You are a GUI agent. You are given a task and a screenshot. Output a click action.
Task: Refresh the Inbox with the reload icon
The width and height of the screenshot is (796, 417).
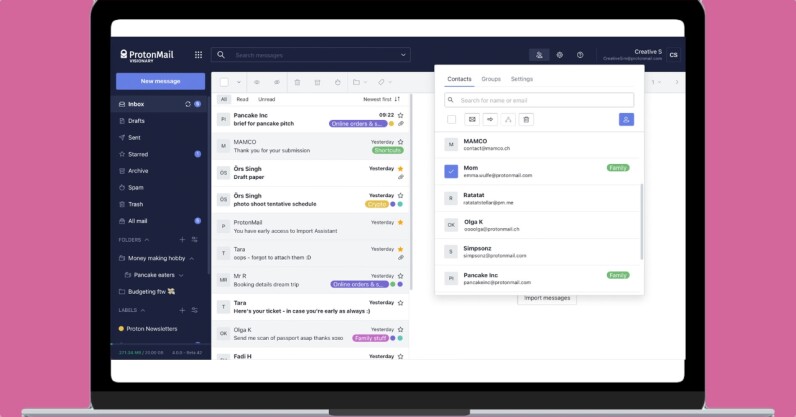click(x=187, y=104)
